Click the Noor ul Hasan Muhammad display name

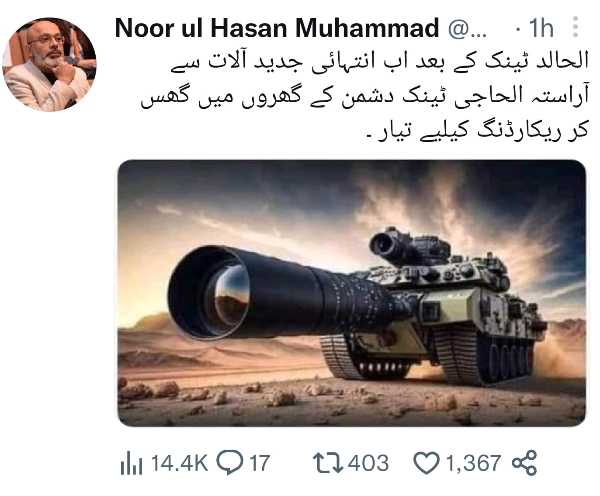(x=277, y=28)
